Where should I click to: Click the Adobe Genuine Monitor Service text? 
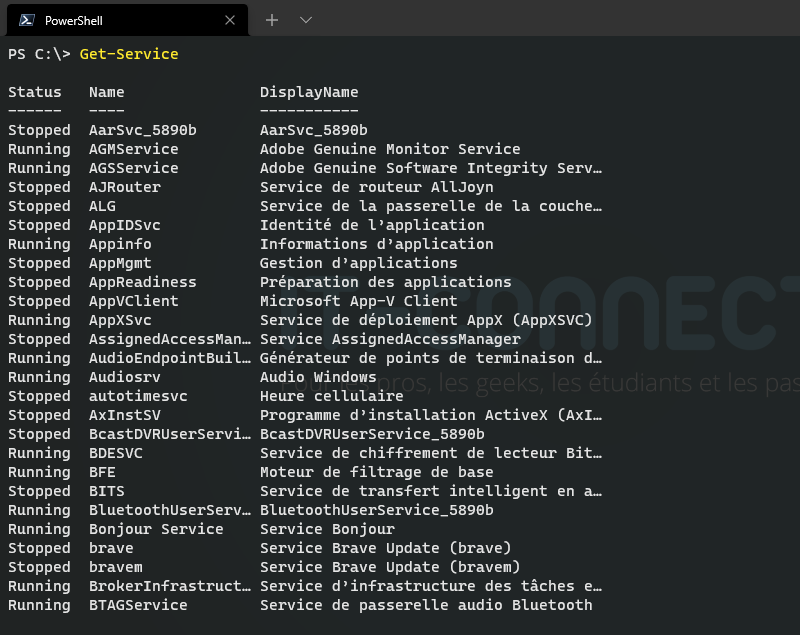click(390, 149)
